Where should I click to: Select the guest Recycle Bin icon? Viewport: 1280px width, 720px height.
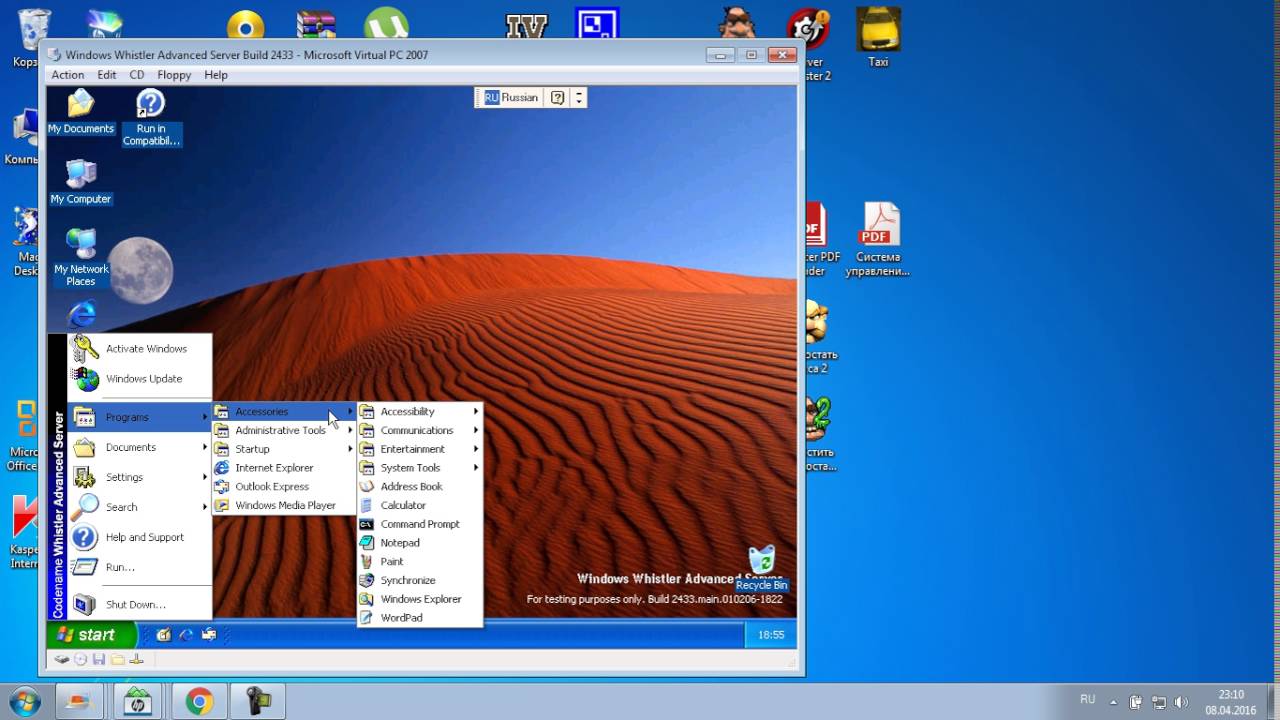tap(762, 569)
